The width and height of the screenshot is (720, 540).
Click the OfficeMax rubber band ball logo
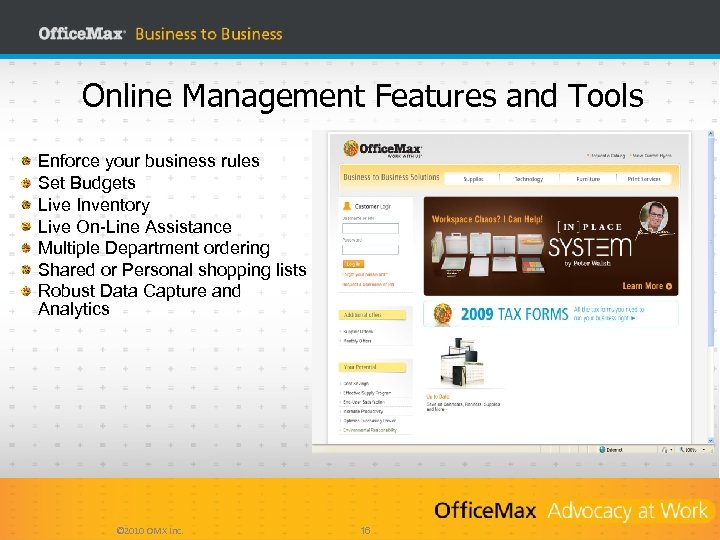click(351, 148)
